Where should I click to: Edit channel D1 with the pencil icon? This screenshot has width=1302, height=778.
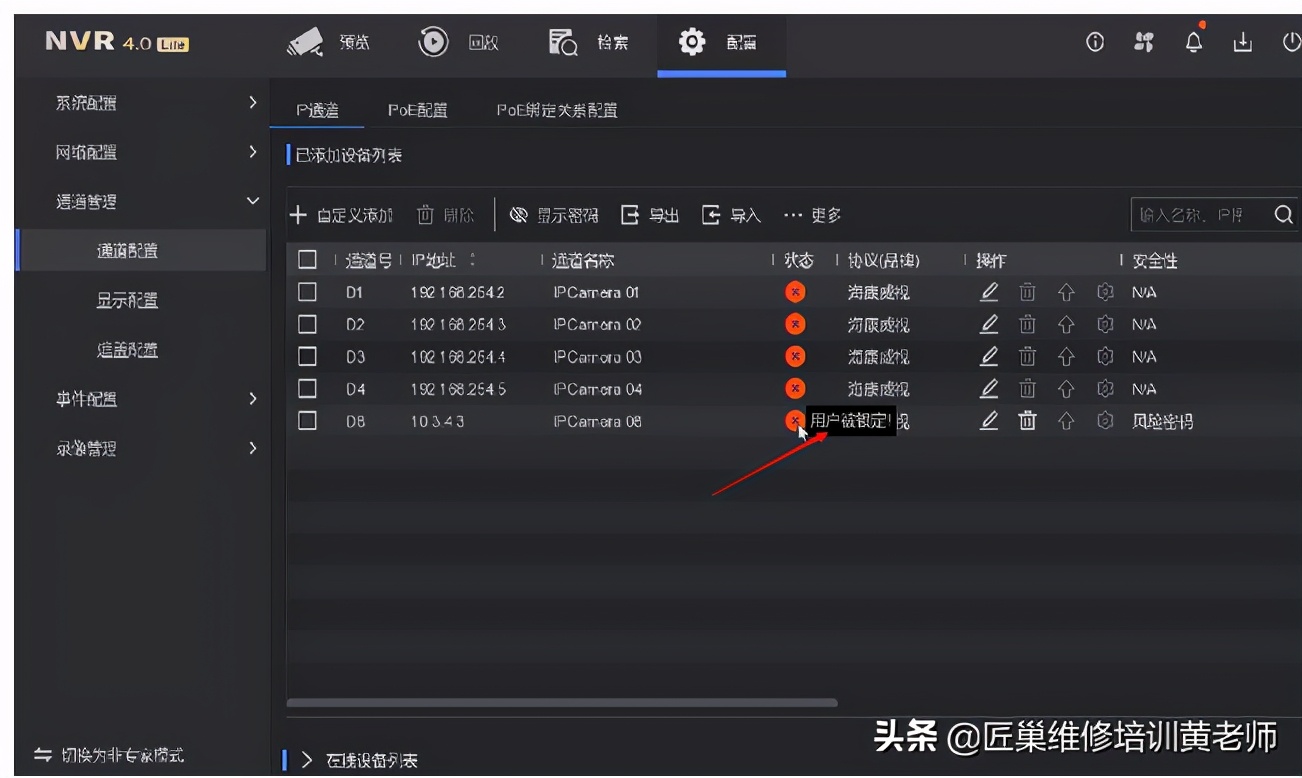coord(988,292)
